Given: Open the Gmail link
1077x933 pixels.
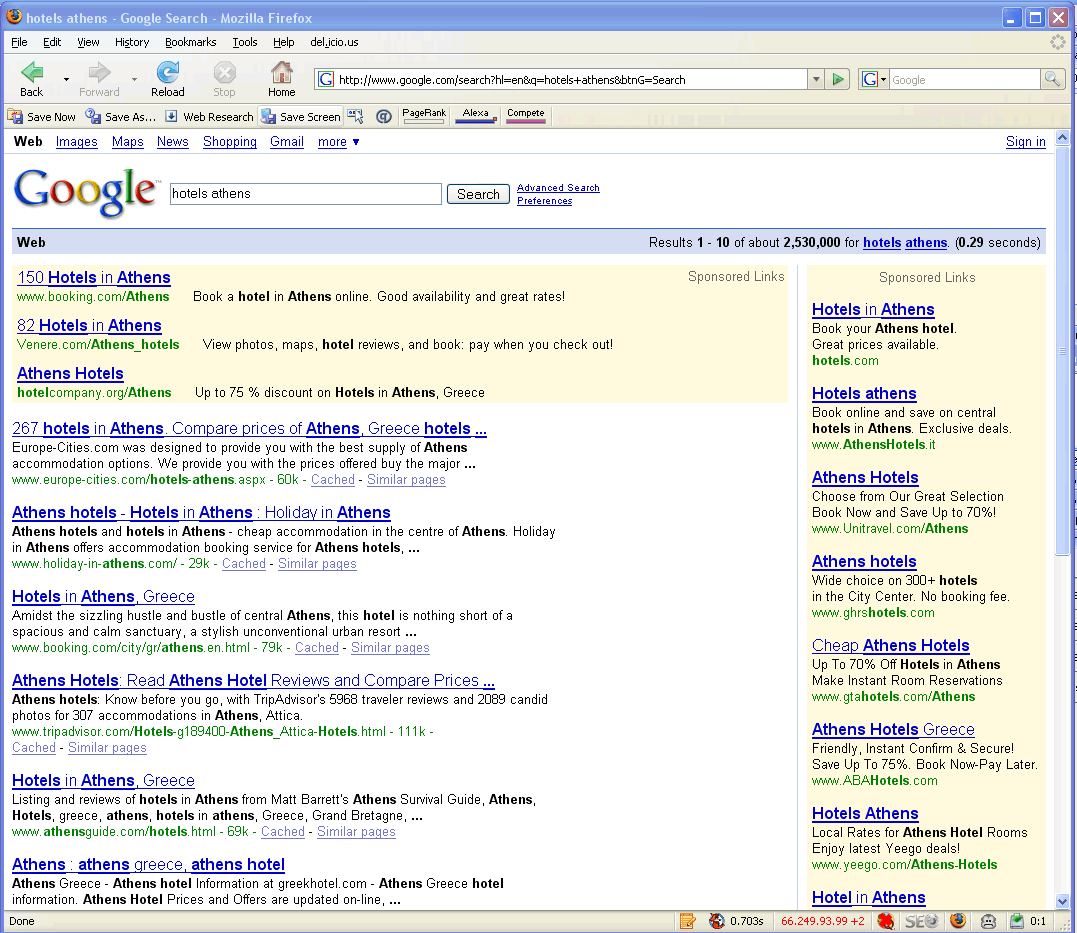Looking at the screenshot, I should (x=287, y=142).
